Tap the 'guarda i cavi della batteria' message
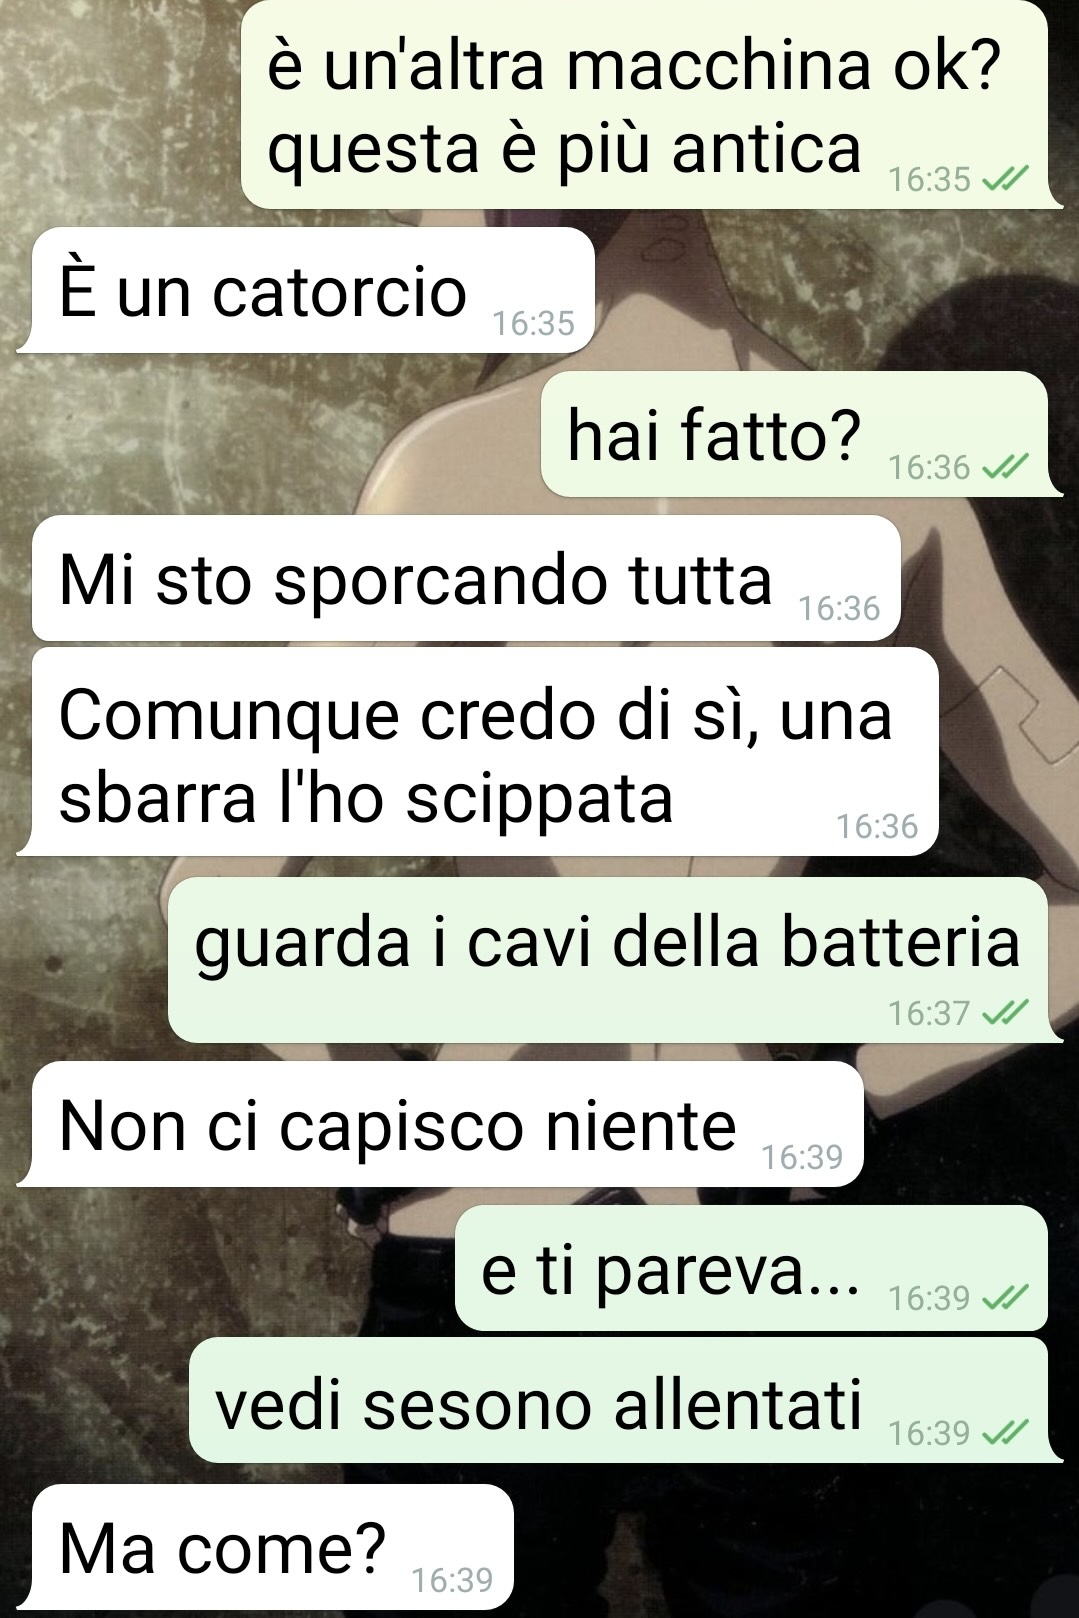 coord(608,960)
